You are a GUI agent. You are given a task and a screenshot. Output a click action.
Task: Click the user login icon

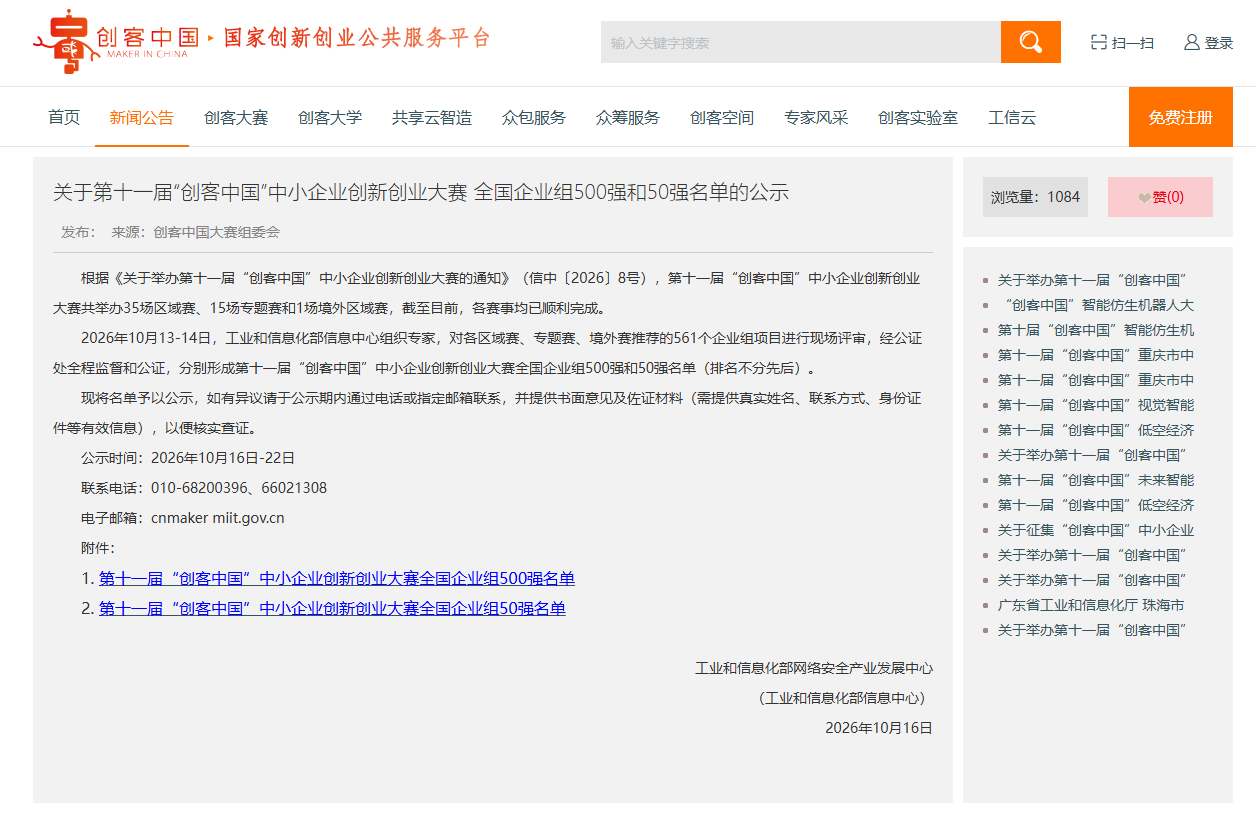point(1191,42)
